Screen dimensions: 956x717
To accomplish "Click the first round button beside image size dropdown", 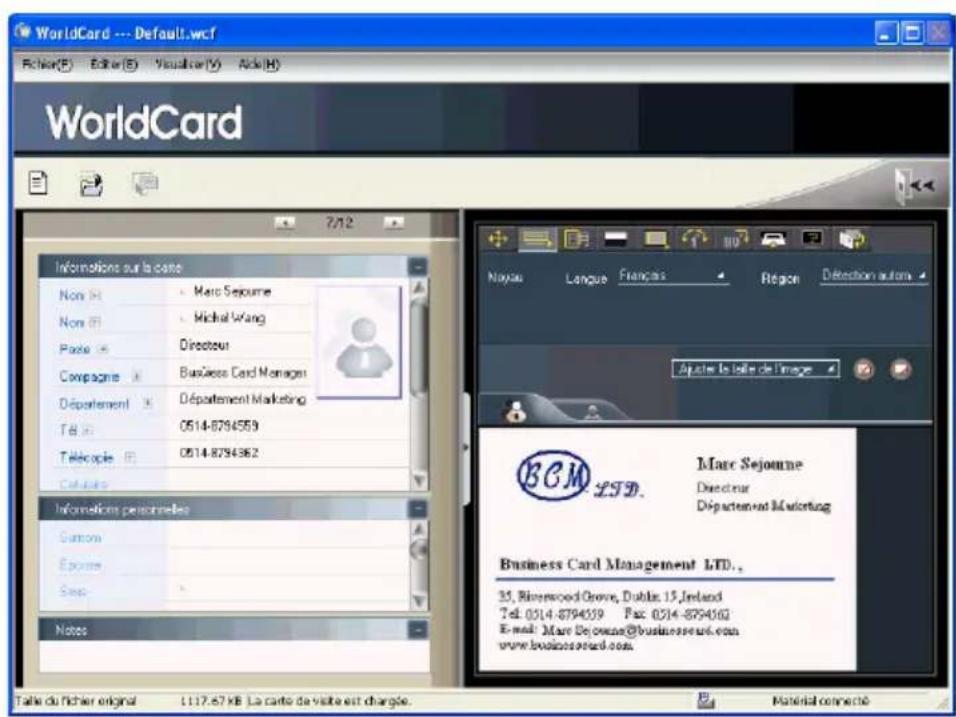I will (863, 369).
